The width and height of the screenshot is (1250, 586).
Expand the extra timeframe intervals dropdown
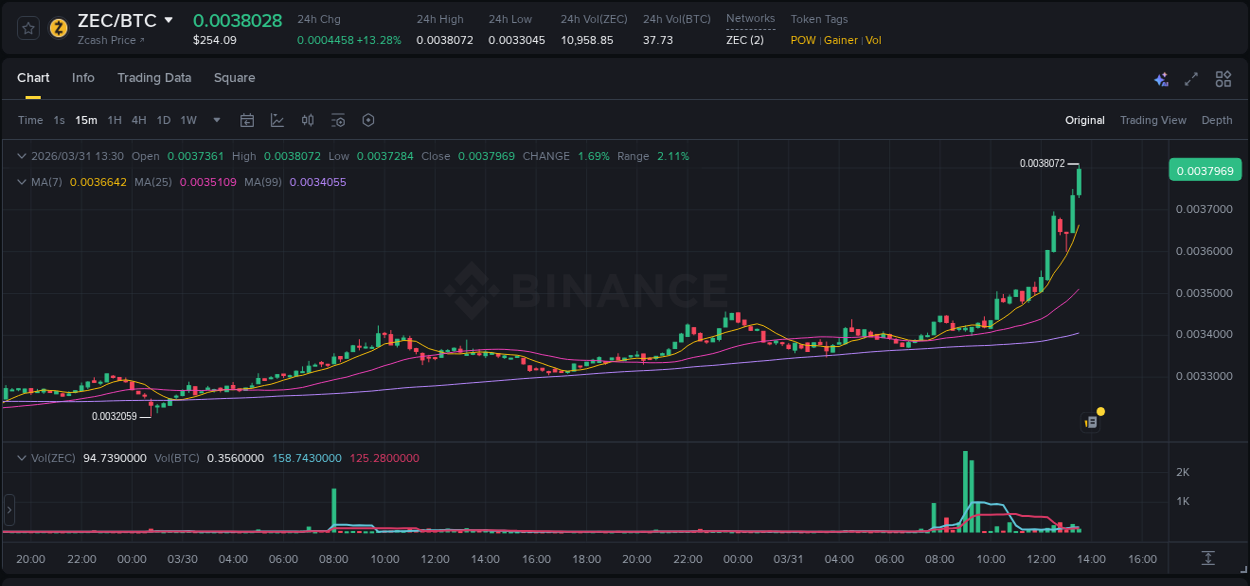(215, 120)
